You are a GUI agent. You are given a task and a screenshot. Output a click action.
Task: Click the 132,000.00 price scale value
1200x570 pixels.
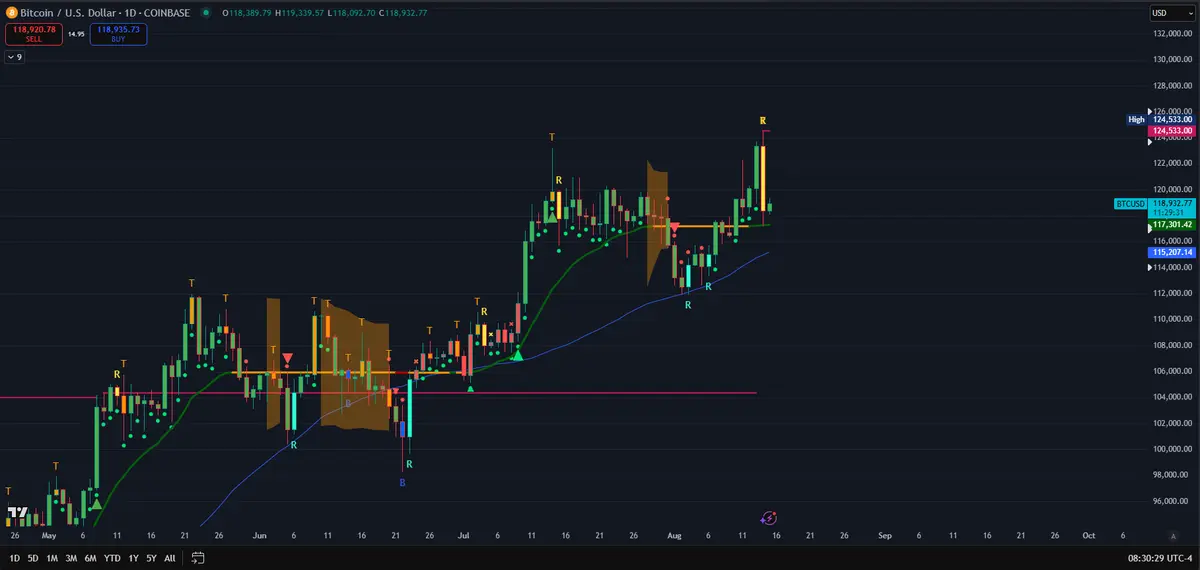pos(1173,33)
